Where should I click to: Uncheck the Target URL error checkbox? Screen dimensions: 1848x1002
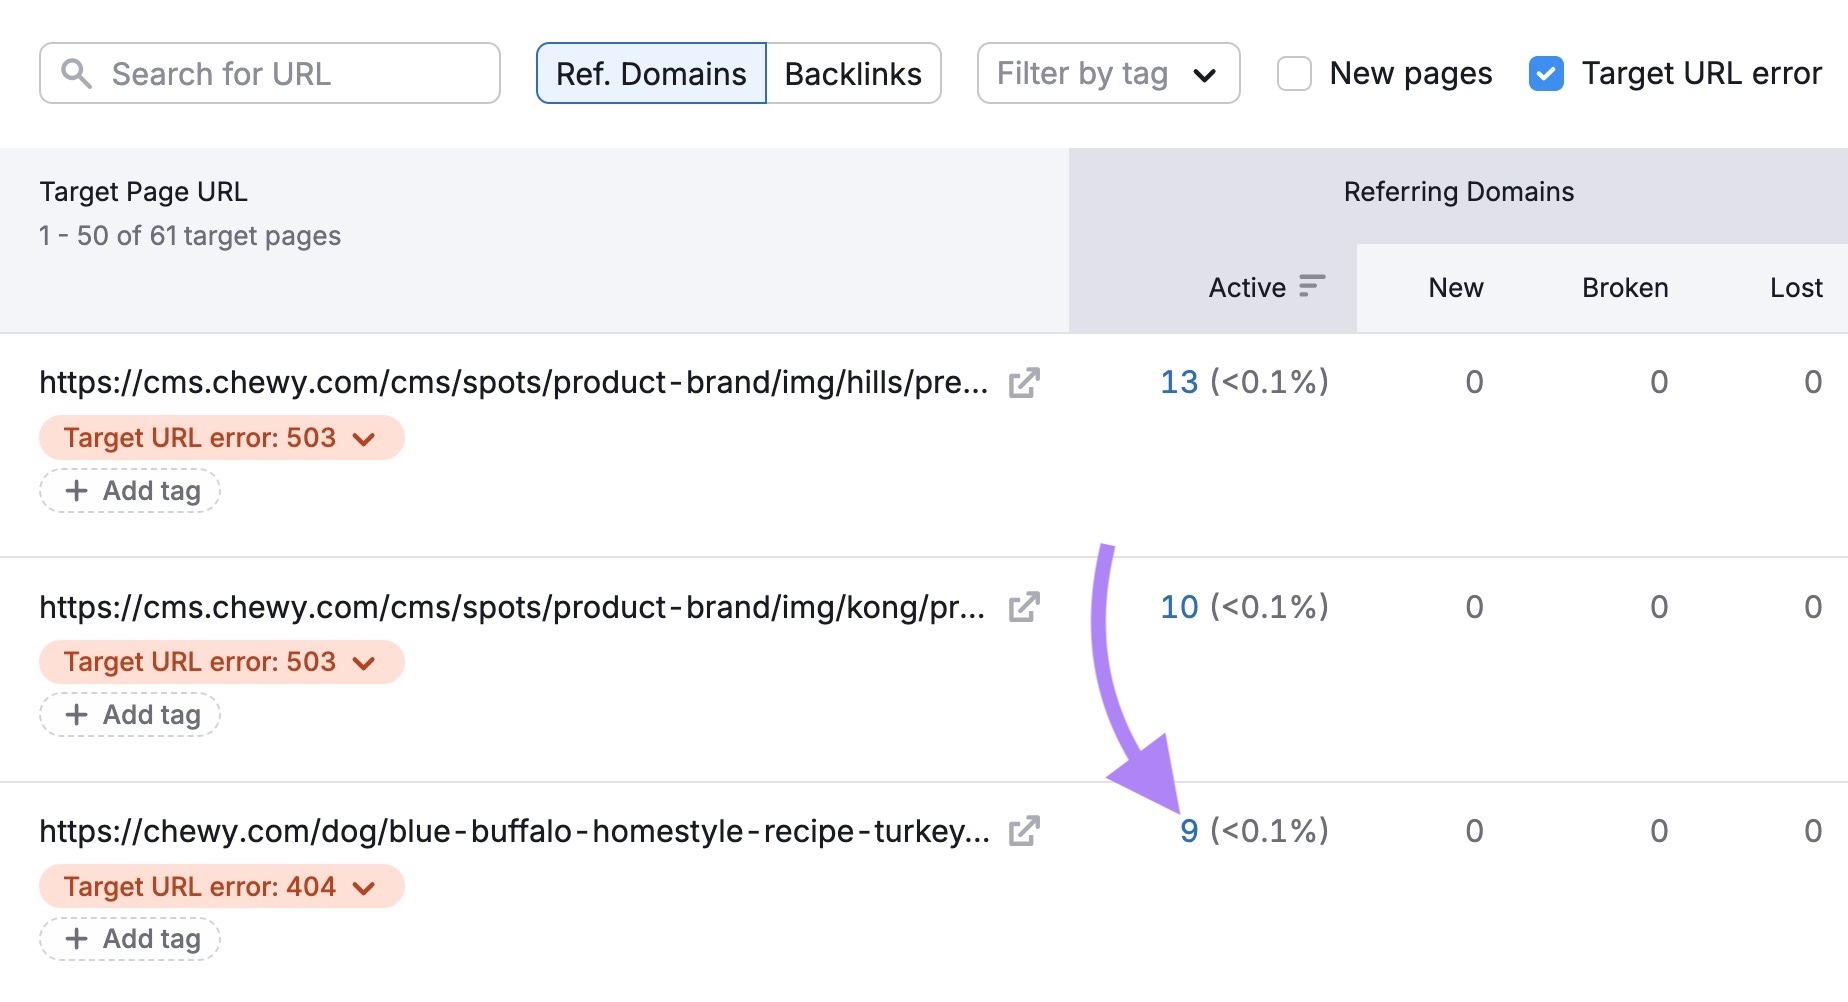[1546, 73]
